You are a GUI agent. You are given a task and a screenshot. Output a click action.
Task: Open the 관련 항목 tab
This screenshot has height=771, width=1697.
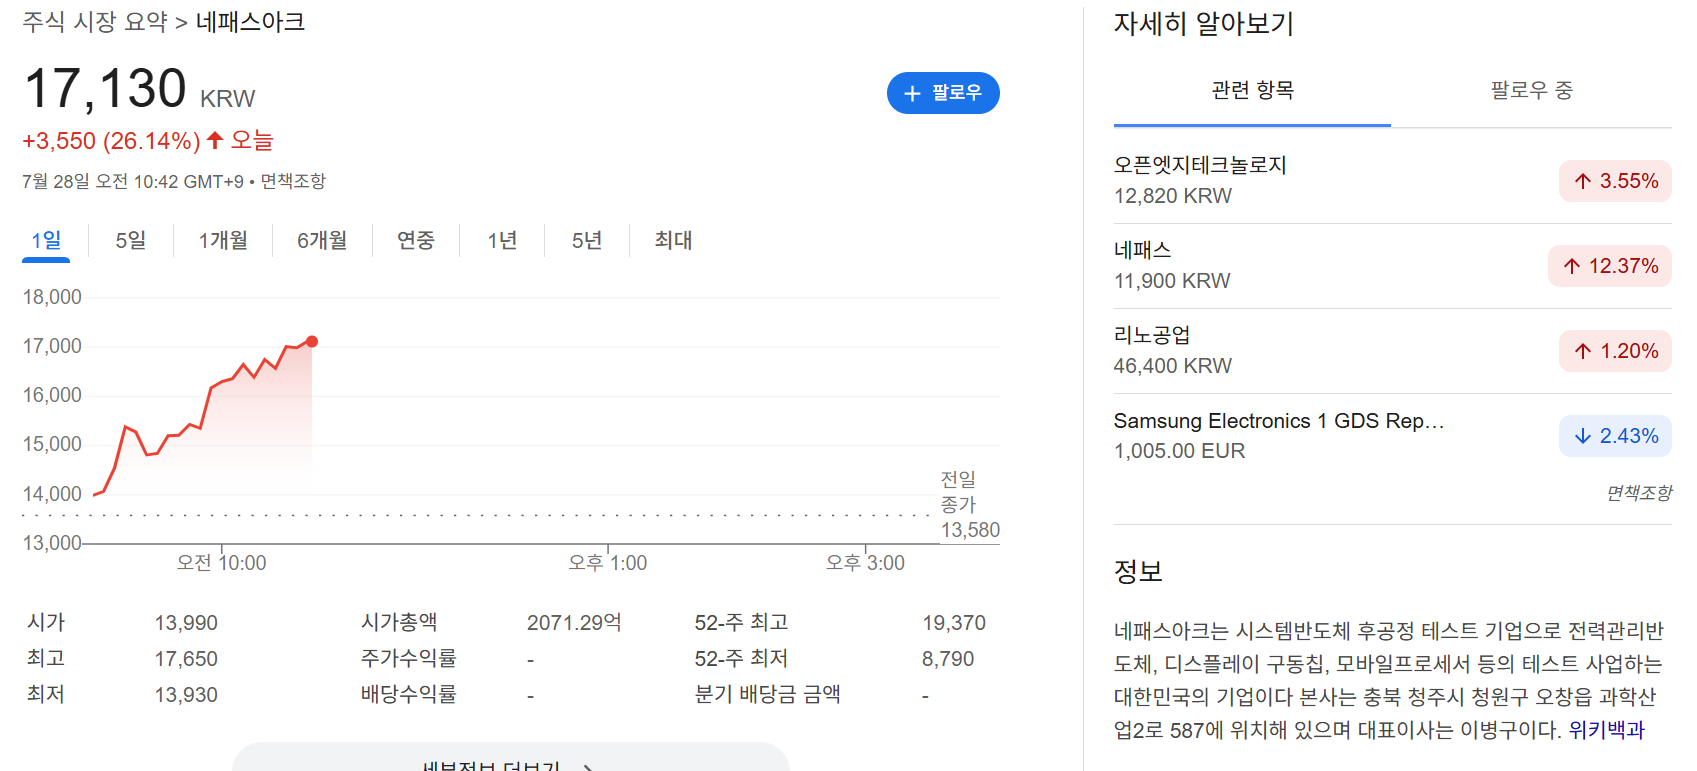1252,91
